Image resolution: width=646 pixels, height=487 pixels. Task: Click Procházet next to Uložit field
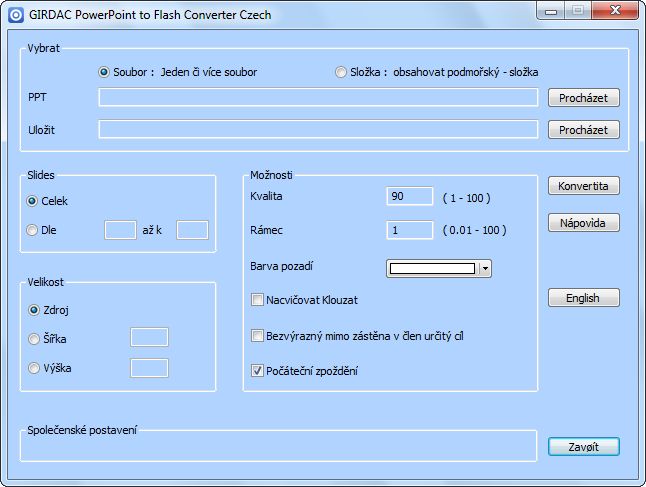583,130
